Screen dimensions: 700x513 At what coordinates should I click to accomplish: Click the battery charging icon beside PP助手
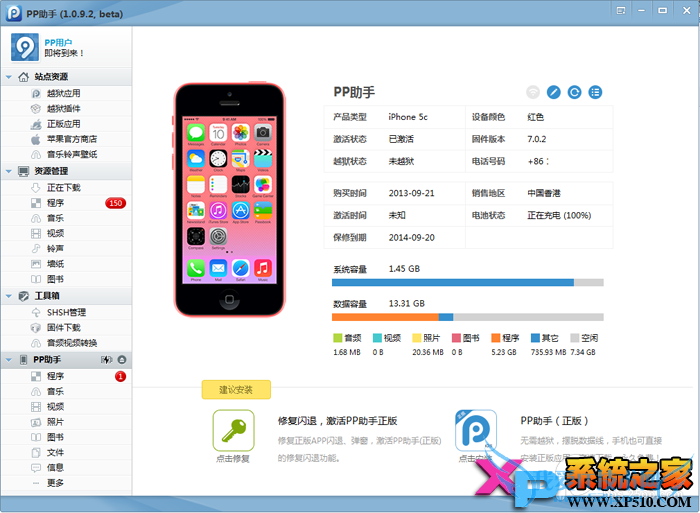[107, 359]
